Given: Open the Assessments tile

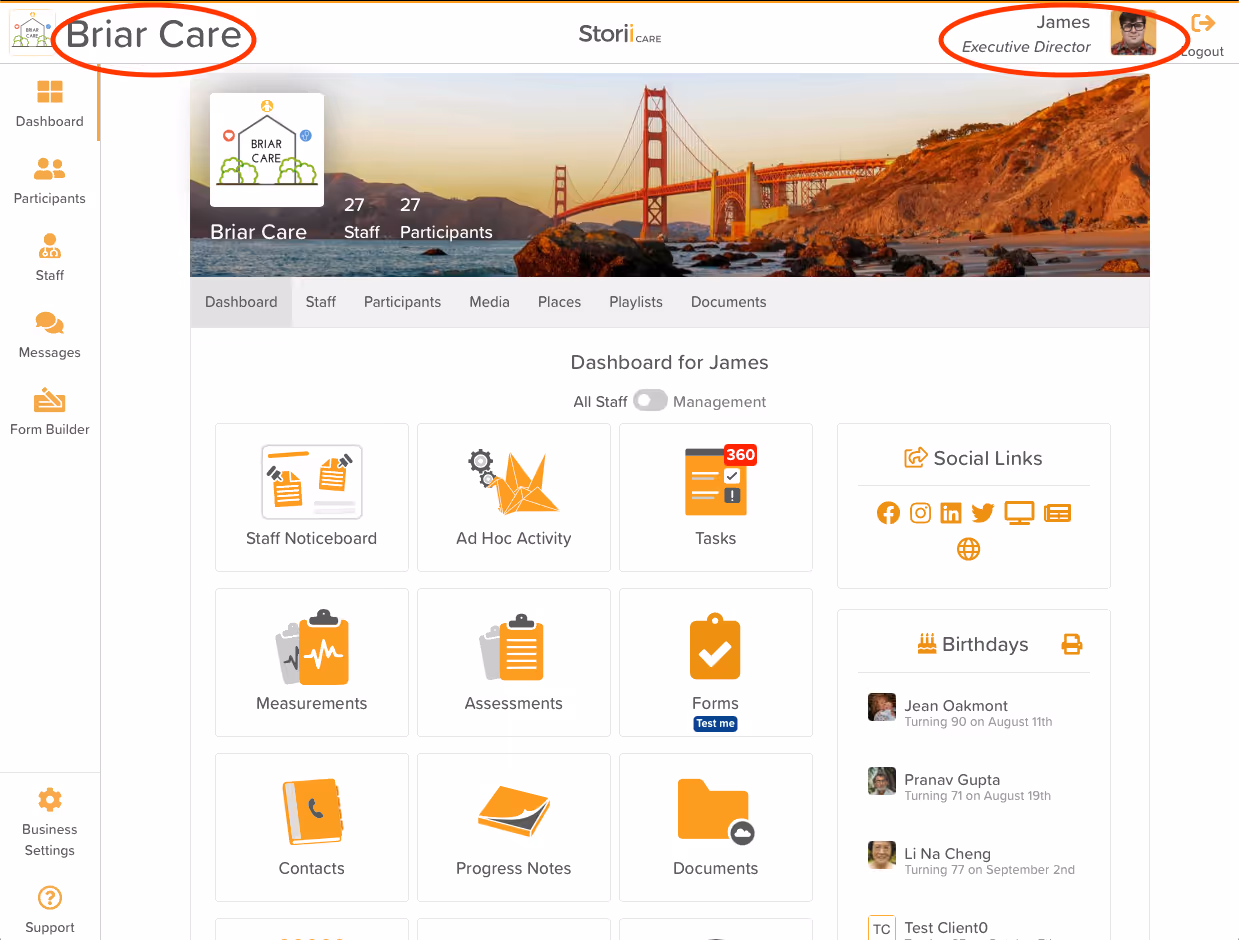Looking at the screenshot, I should (514, 662).
